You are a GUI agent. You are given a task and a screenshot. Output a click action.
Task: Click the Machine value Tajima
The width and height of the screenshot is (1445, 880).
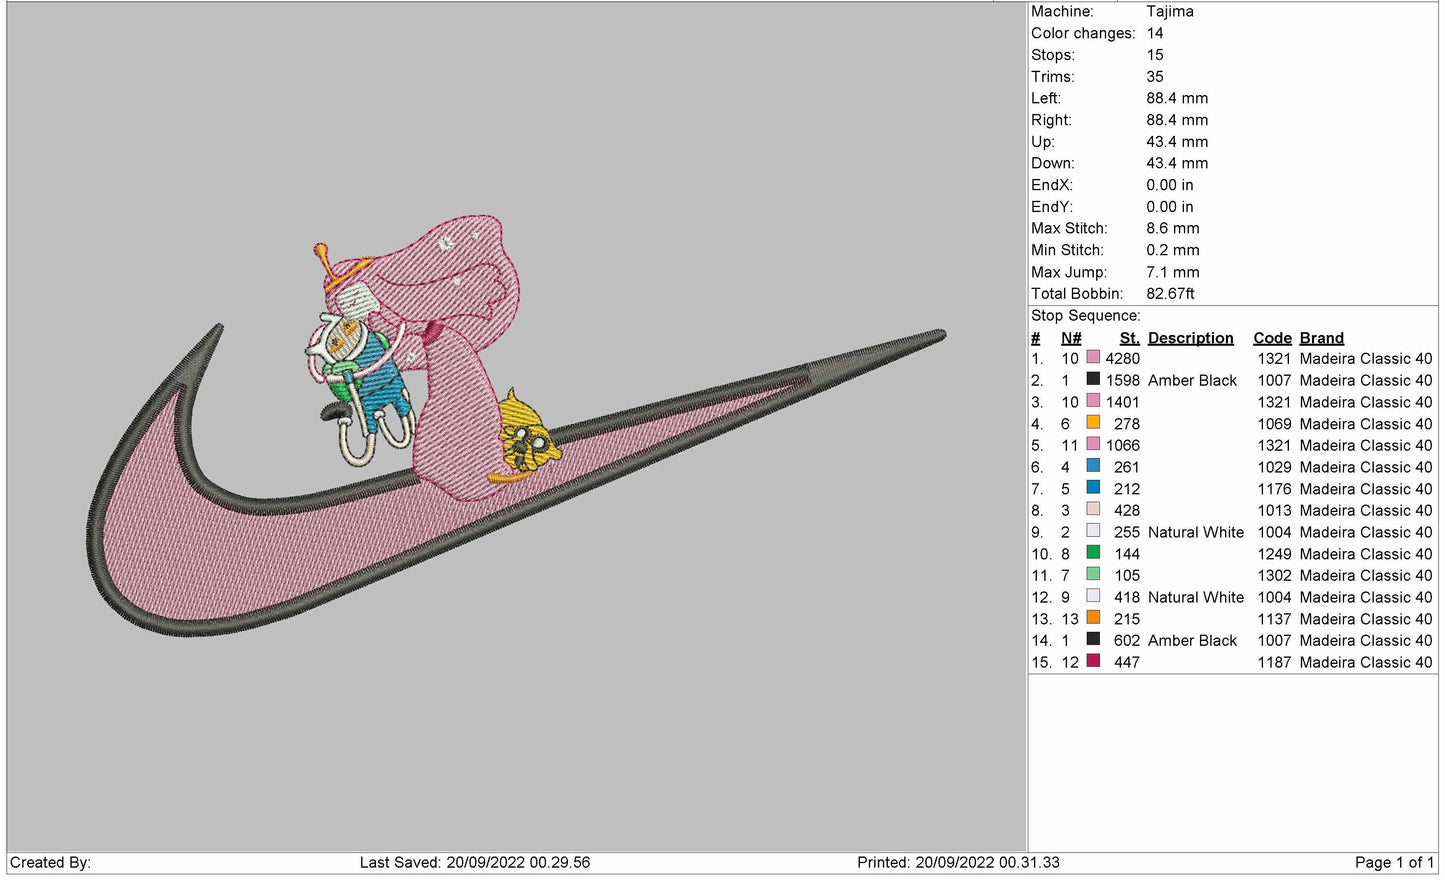tap(1169, 12)
